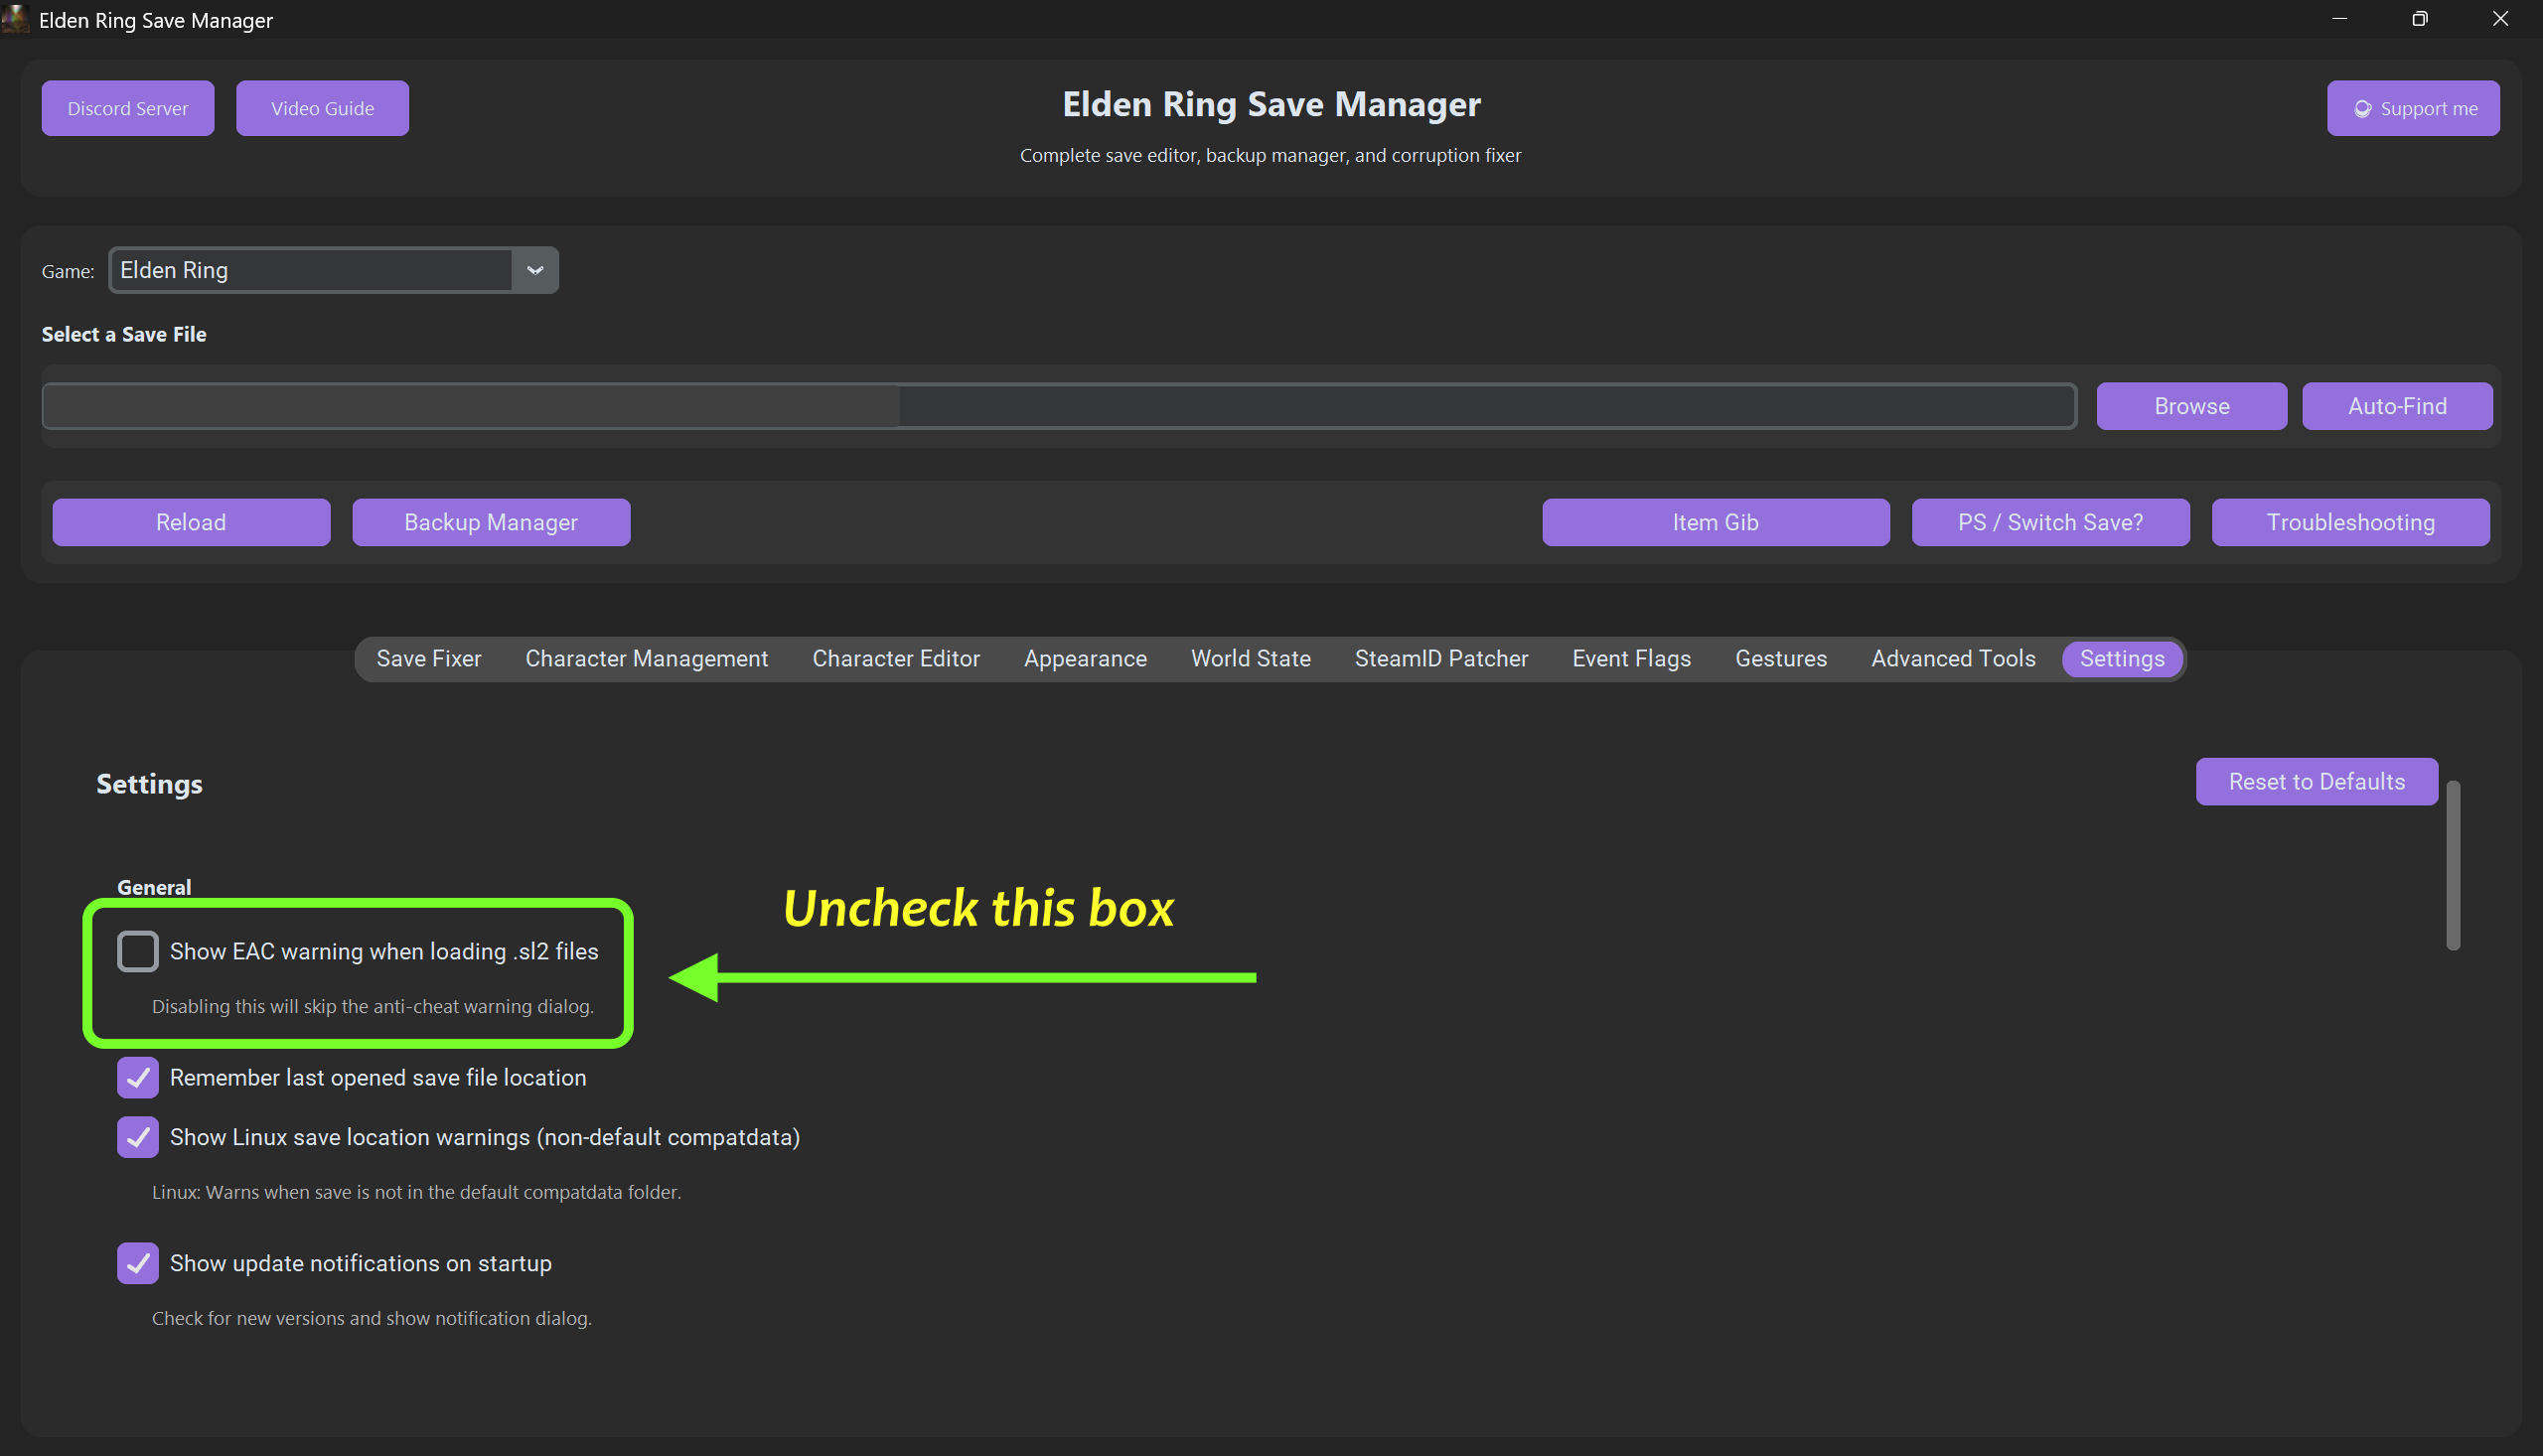Click the heart icon on Support me
Screen dimensions: 2543x1456
point(2362,109)
